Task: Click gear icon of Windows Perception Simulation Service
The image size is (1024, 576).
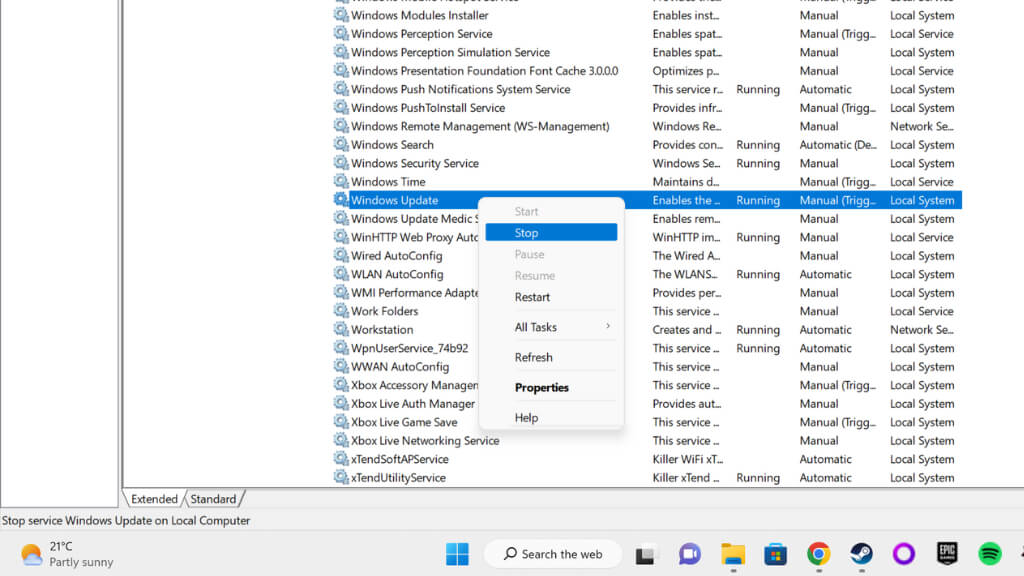Action: tap(341, 52)
